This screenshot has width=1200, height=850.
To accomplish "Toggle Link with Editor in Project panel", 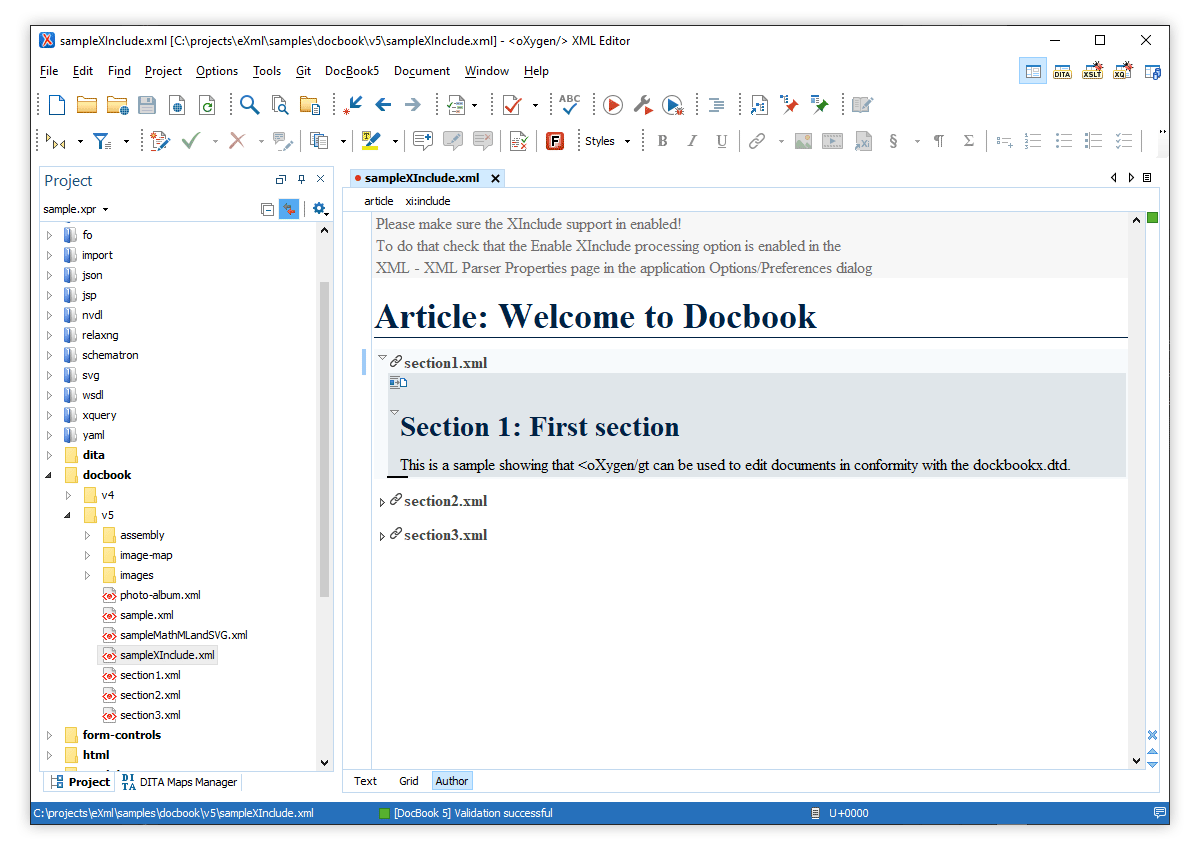I will click(289, 209).
